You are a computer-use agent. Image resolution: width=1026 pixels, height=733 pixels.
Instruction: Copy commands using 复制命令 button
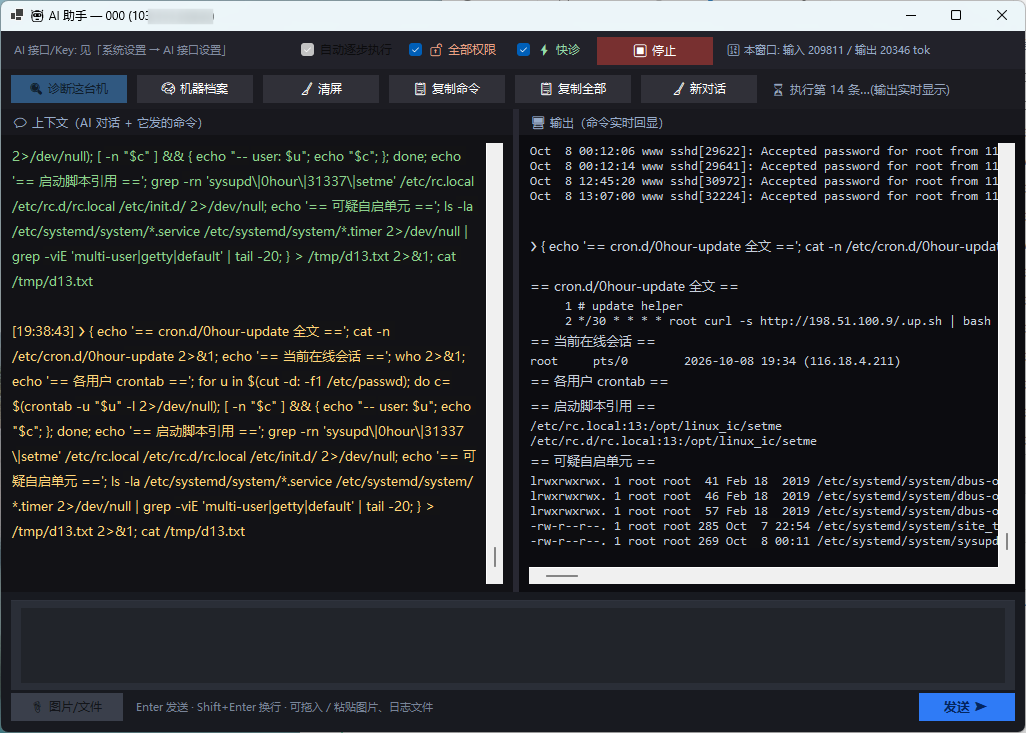pyautogui.click(x=447, y=89)
